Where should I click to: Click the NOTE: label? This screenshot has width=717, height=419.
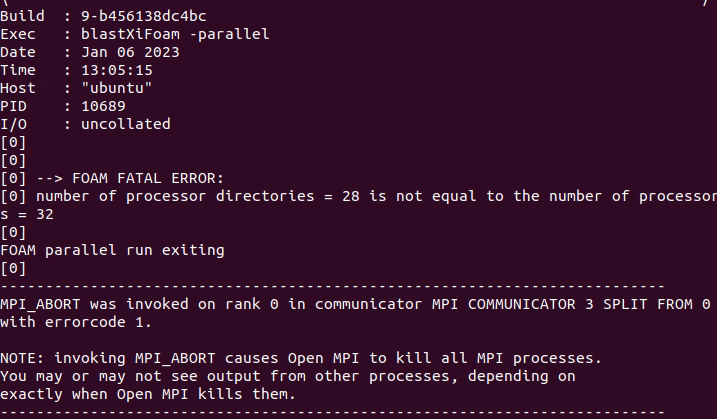point(22,358)
